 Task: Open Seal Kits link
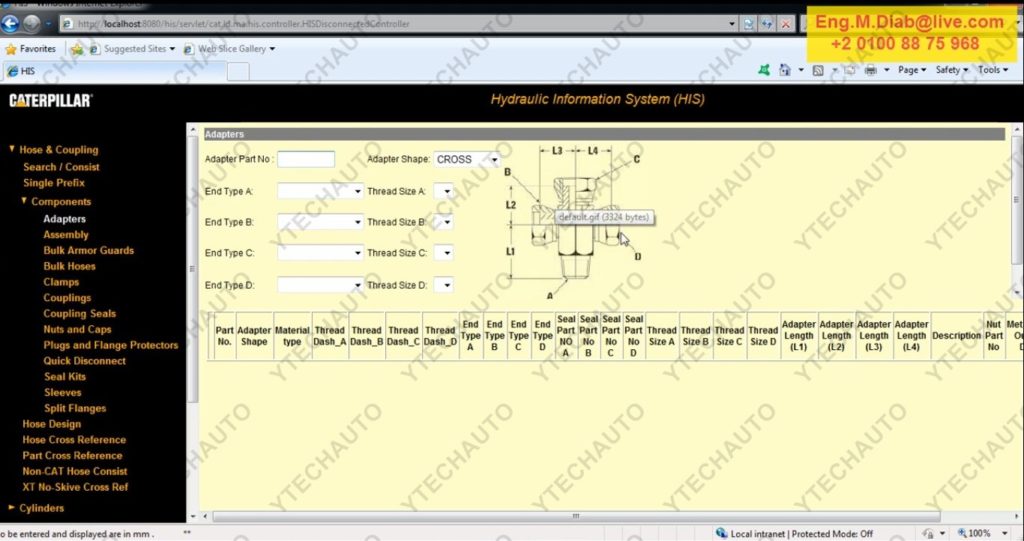(x=65, y=376)
